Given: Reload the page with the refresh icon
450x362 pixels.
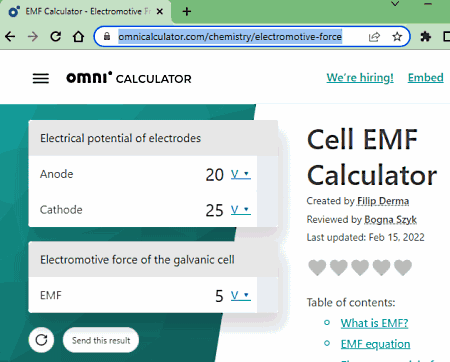Looking at the screenshot, I should 55,36.
